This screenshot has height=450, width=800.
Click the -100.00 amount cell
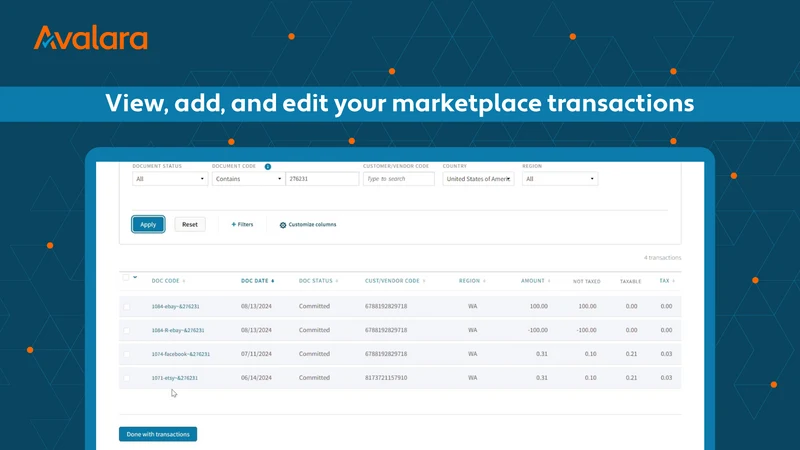[537, 331]
